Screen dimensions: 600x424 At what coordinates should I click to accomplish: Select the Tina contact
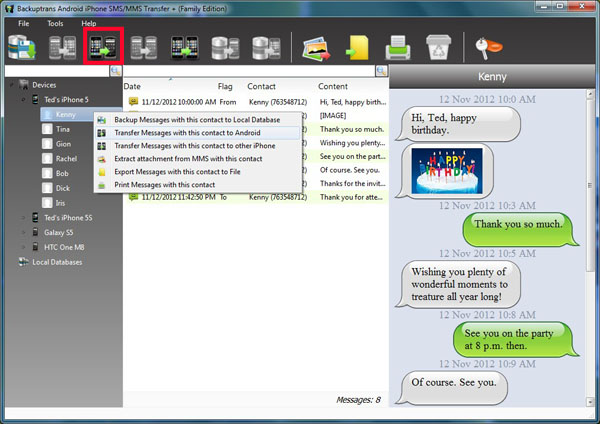63,129
